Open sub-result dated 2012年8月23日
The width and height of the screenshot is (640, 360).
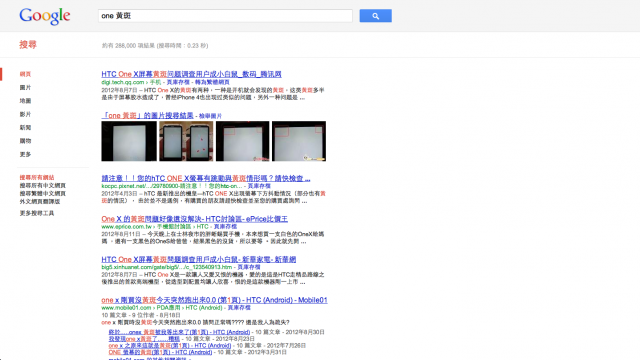pos(144,339)
